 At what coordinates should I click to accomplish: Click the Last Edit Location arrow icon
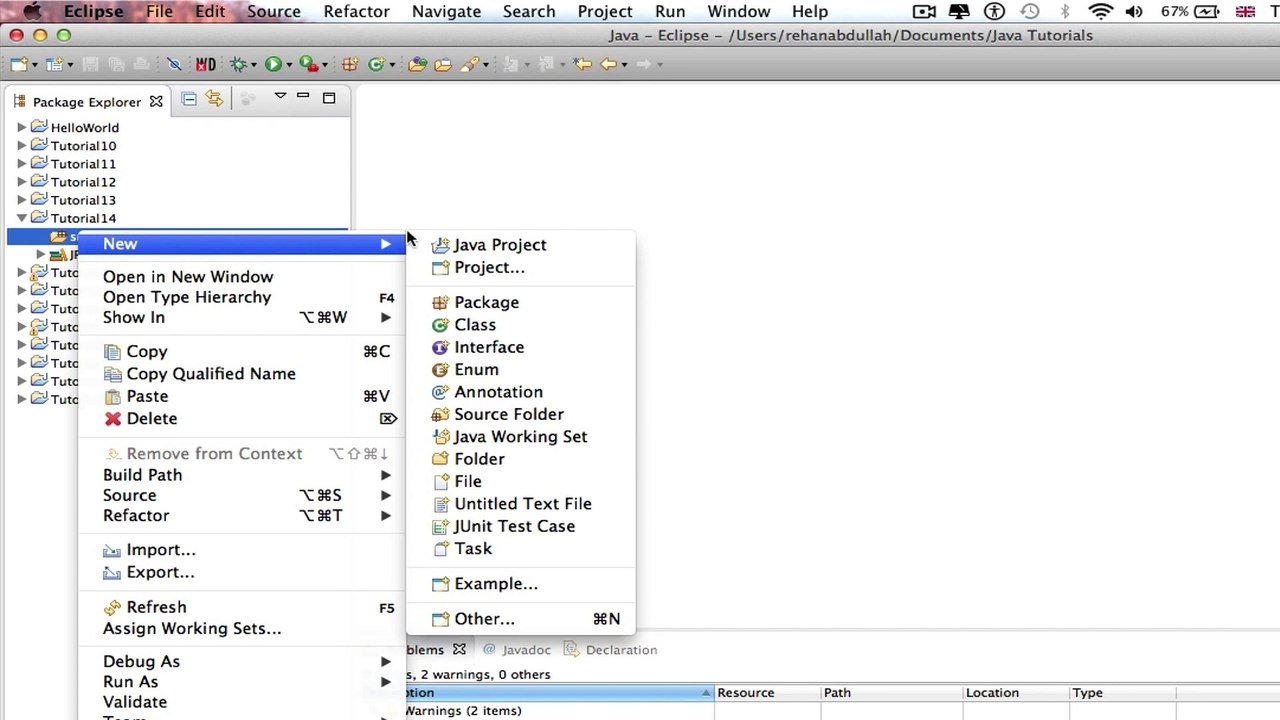[x=582, y=64]
